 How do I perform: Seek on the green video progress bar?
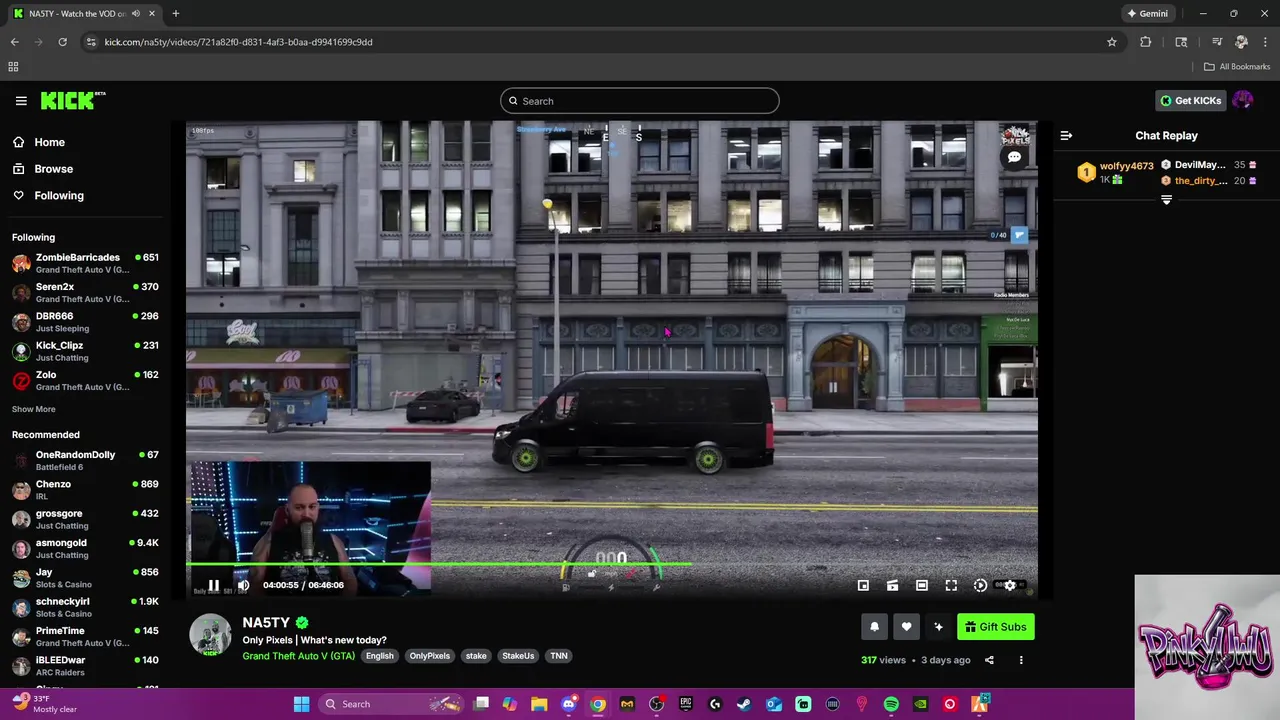pyautogui.click(x=611, y=565)
